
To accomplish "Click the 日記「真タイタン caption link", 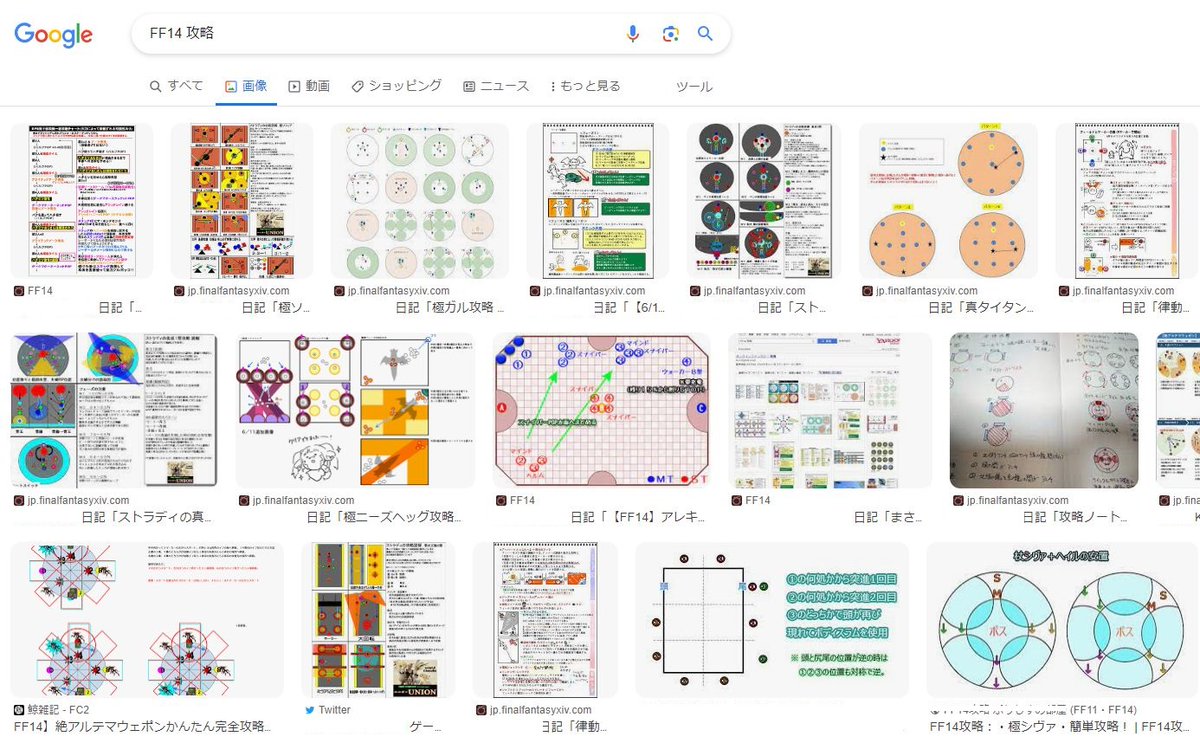I will click(x=979, y=308).
